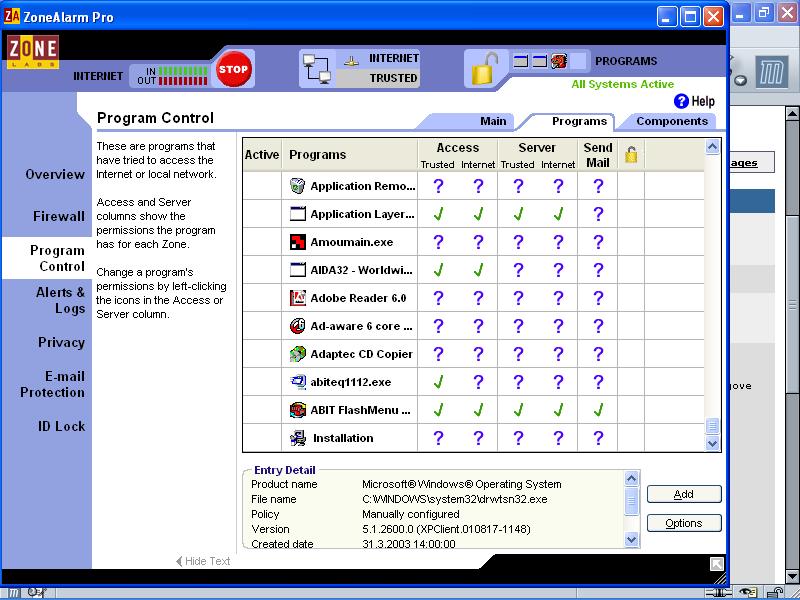Click the padlock column header icon
800x600 pixels.
pyautogui.click(x=631, y=154)
